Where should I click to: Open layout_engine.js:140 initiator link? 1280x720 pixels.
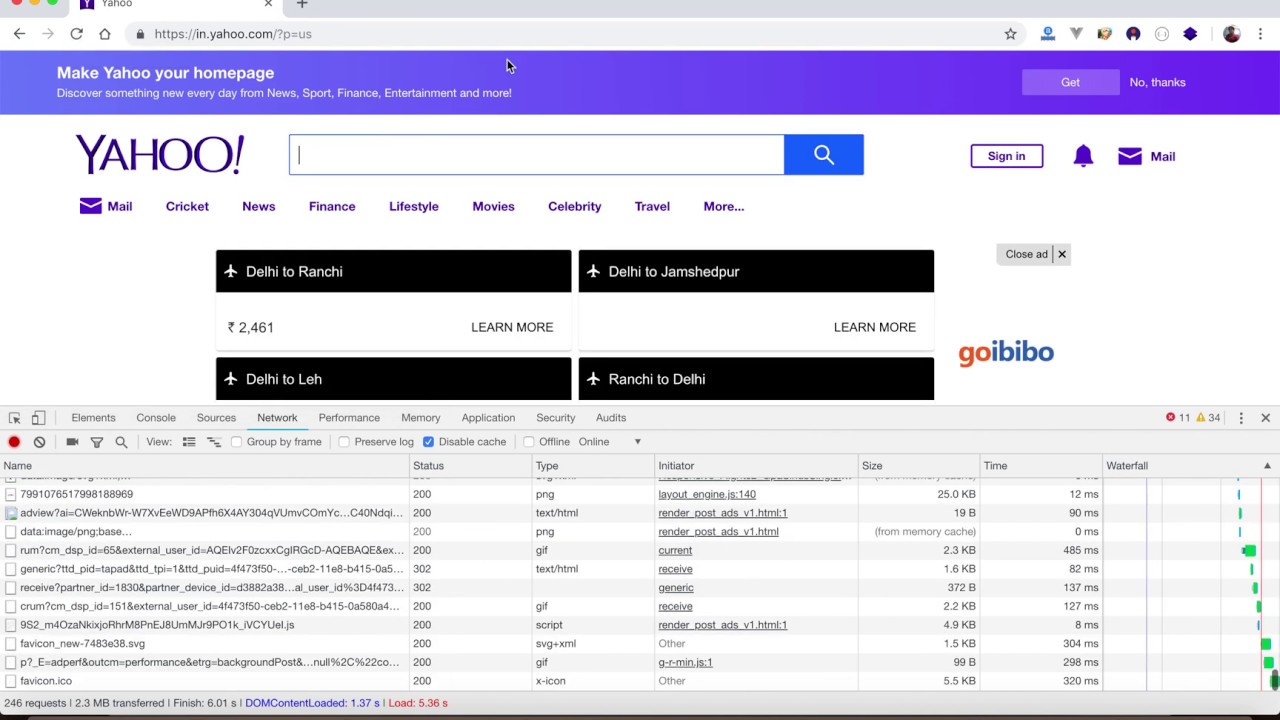[707, 494]
